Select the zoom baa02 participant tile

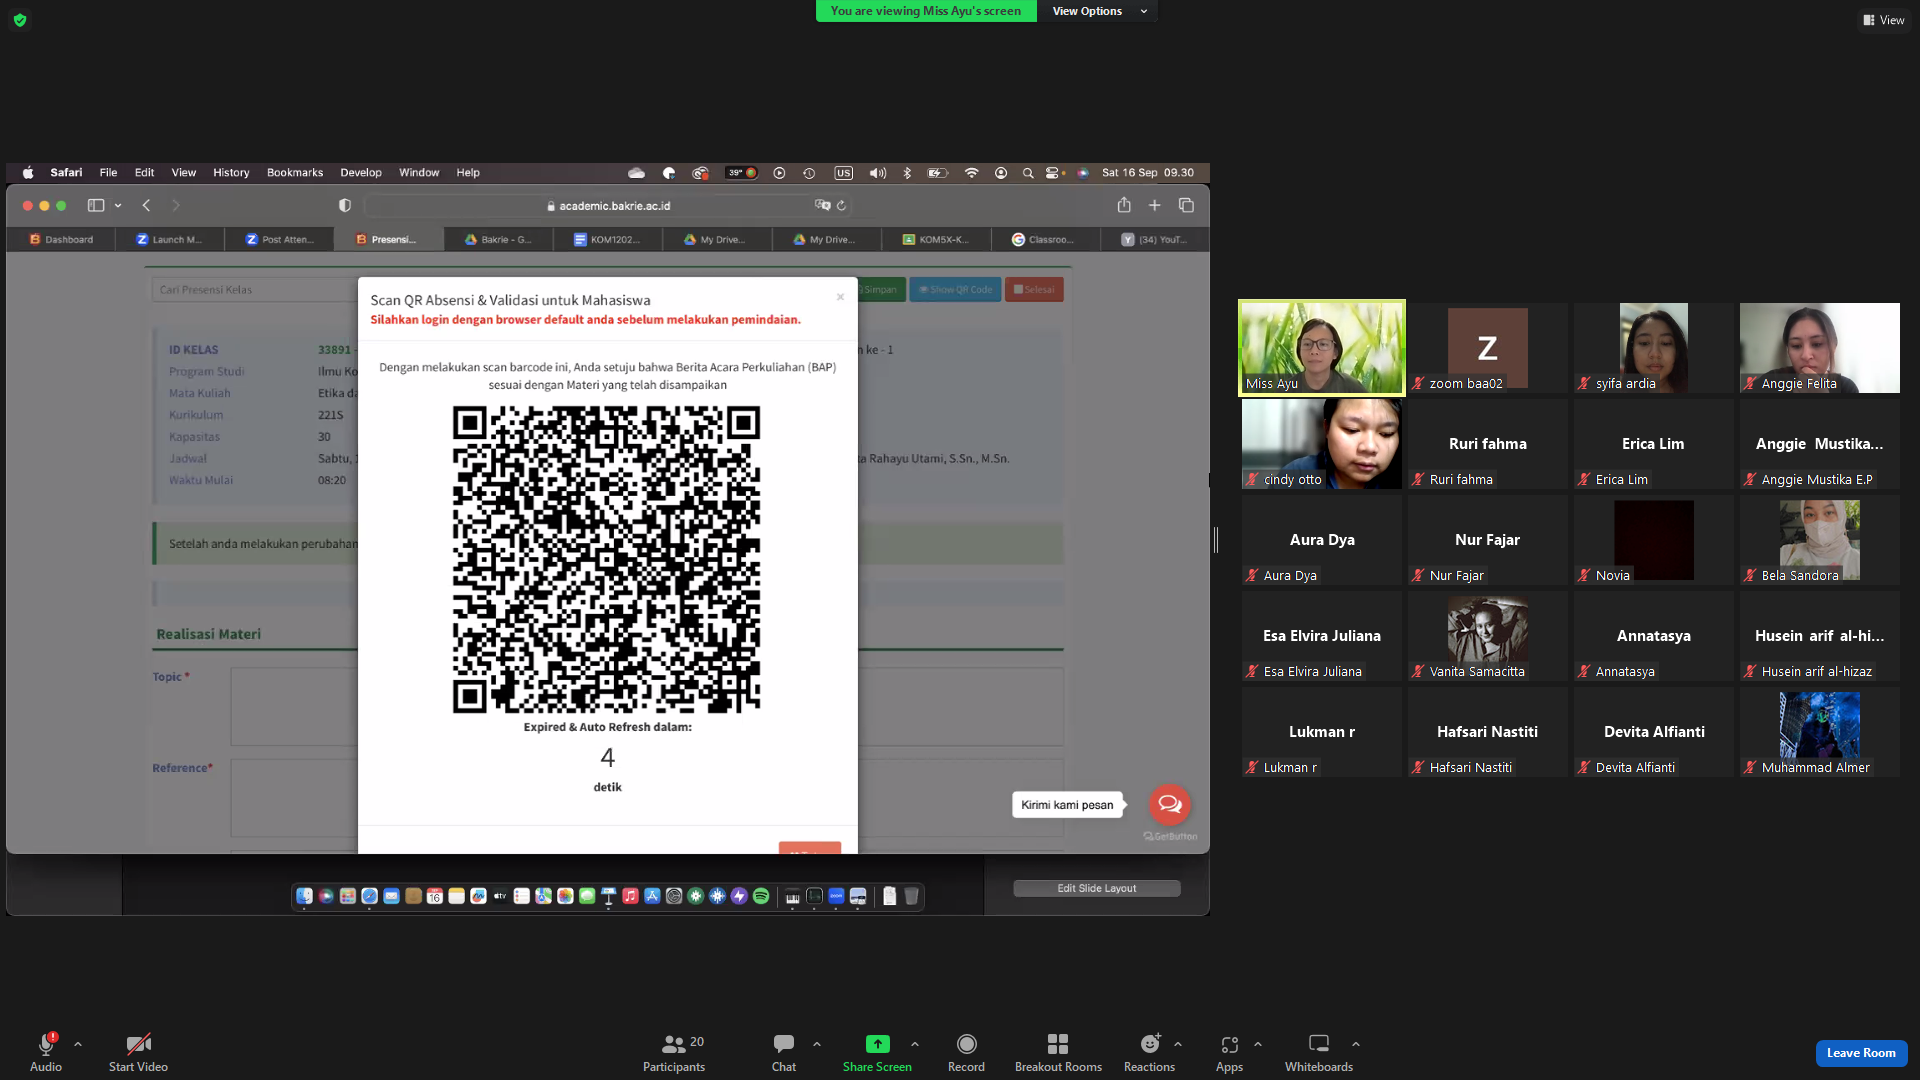coord(1487,348)
